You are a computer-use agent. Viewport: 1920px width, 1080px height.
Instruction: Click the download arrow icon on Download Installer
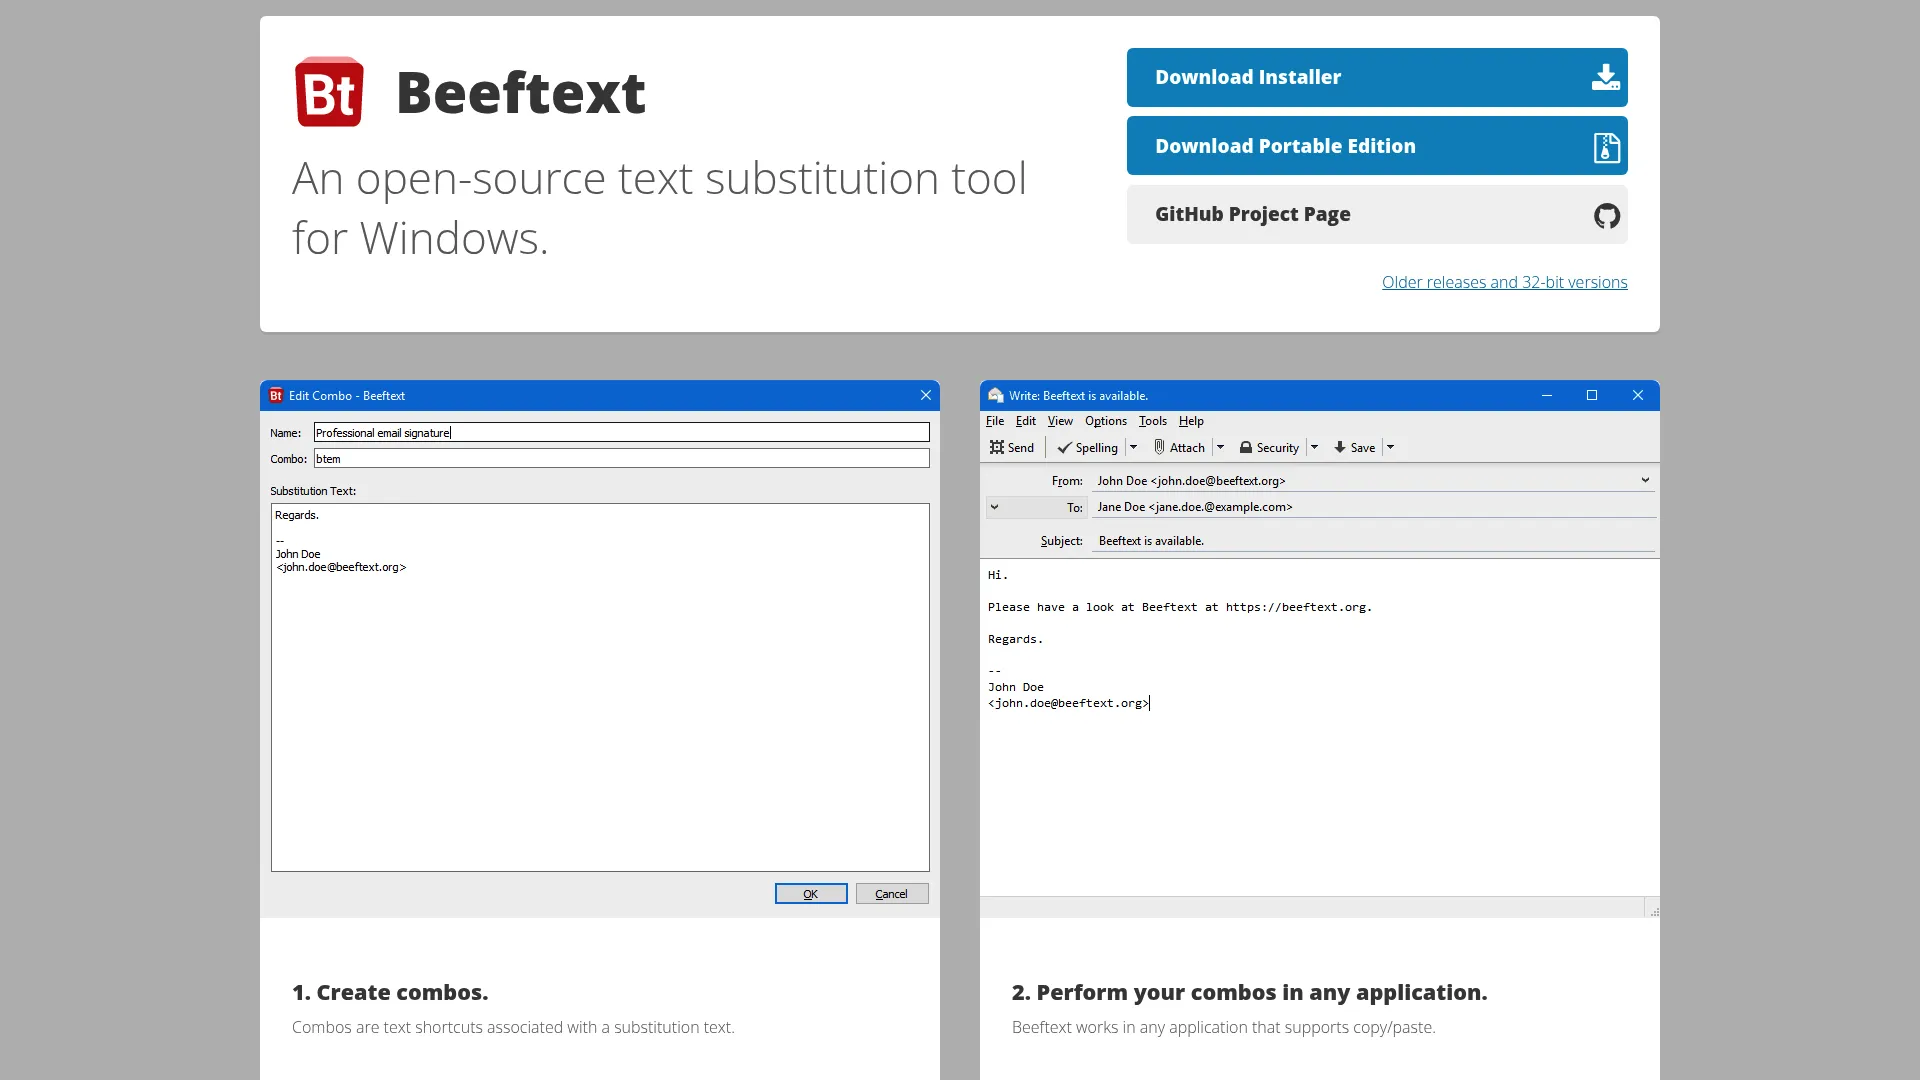(1605, 77)
